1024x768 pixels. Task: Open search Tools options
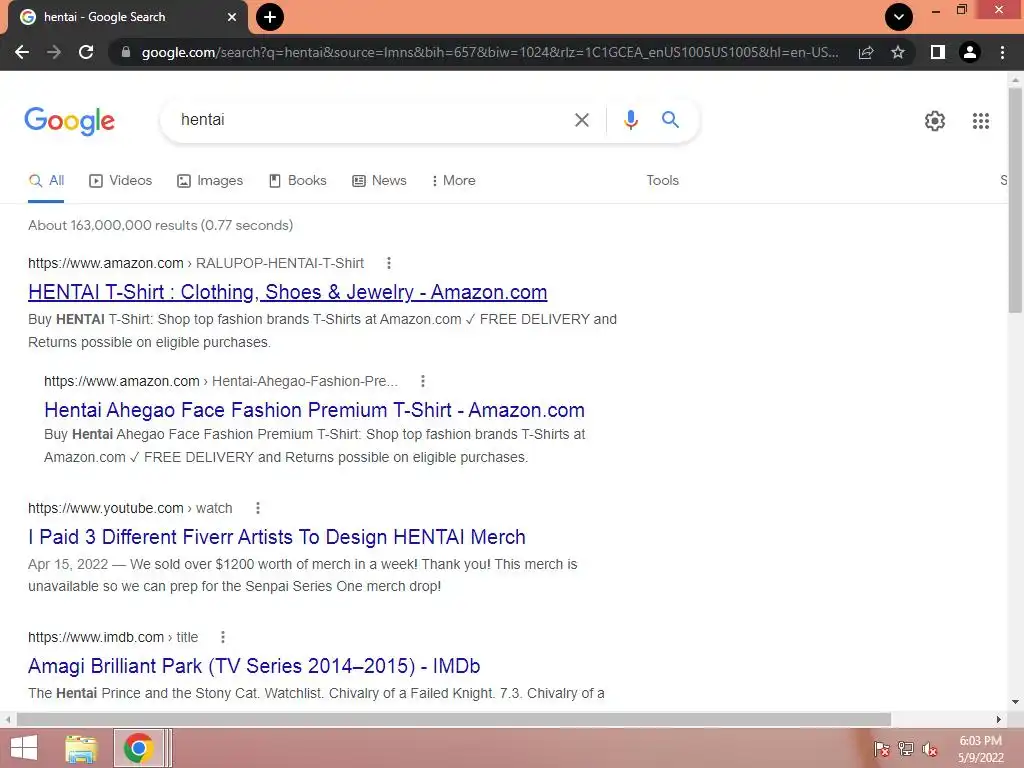click(x=662, y=181)
